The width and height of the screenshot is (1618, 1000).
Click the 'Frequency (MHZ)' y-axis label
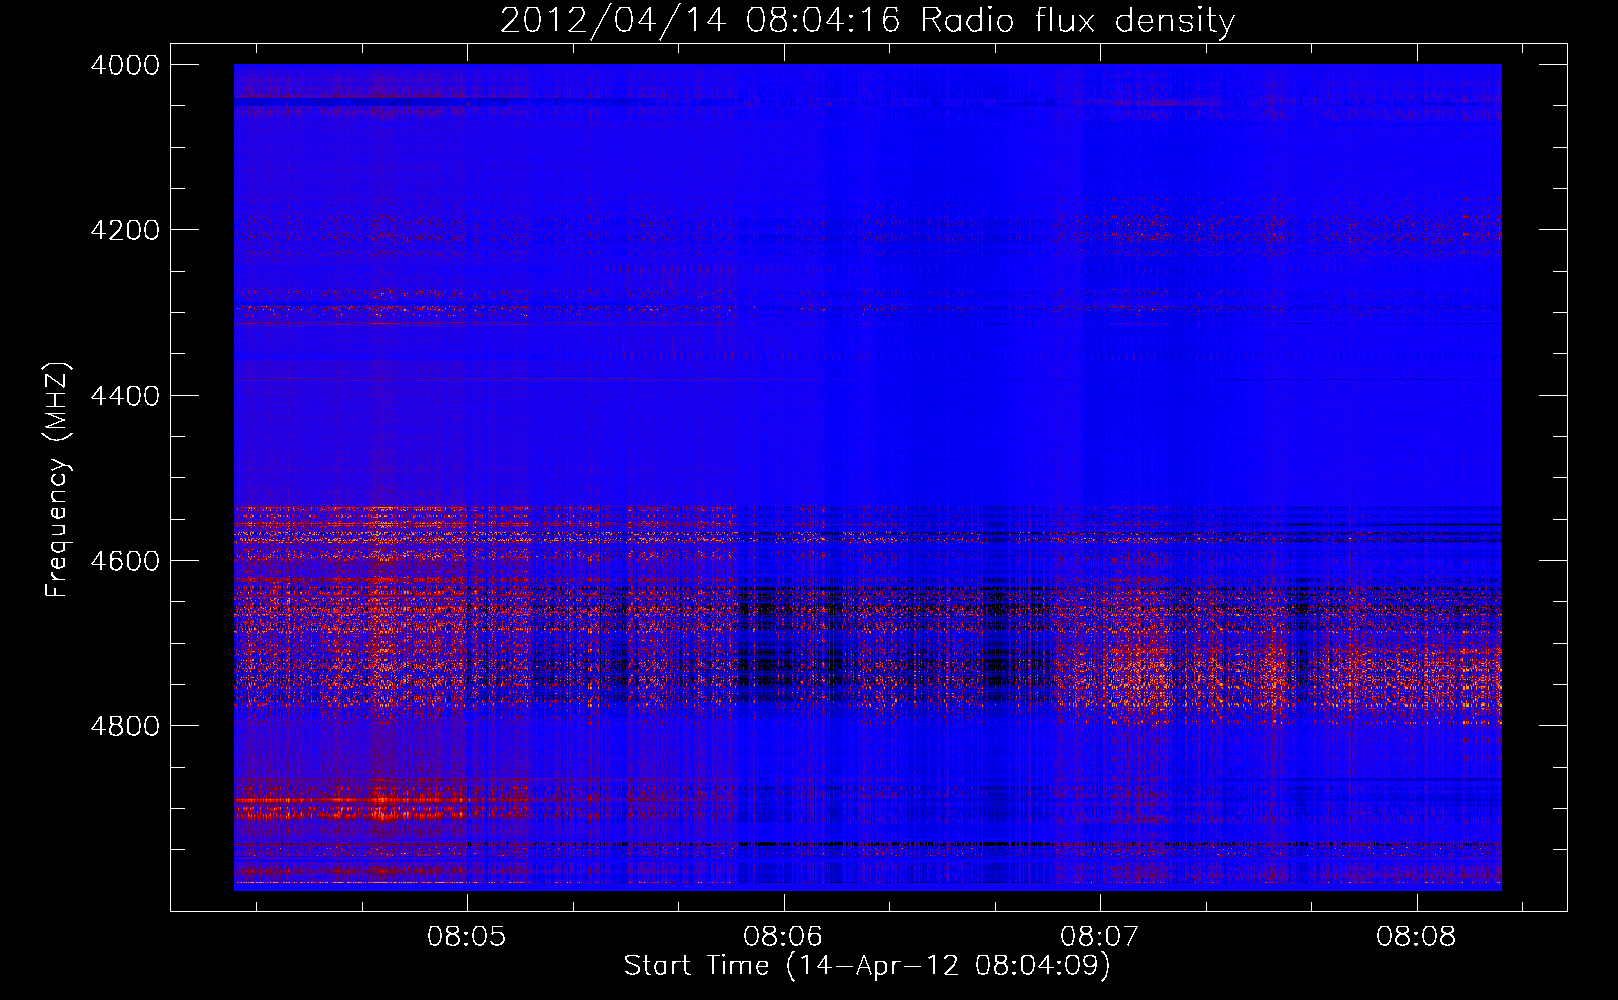[x=57, y=480]
